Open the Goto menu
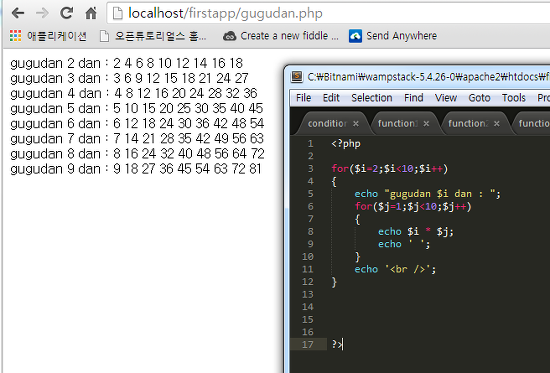Screen dimensions: 550x373 (479, 98)
